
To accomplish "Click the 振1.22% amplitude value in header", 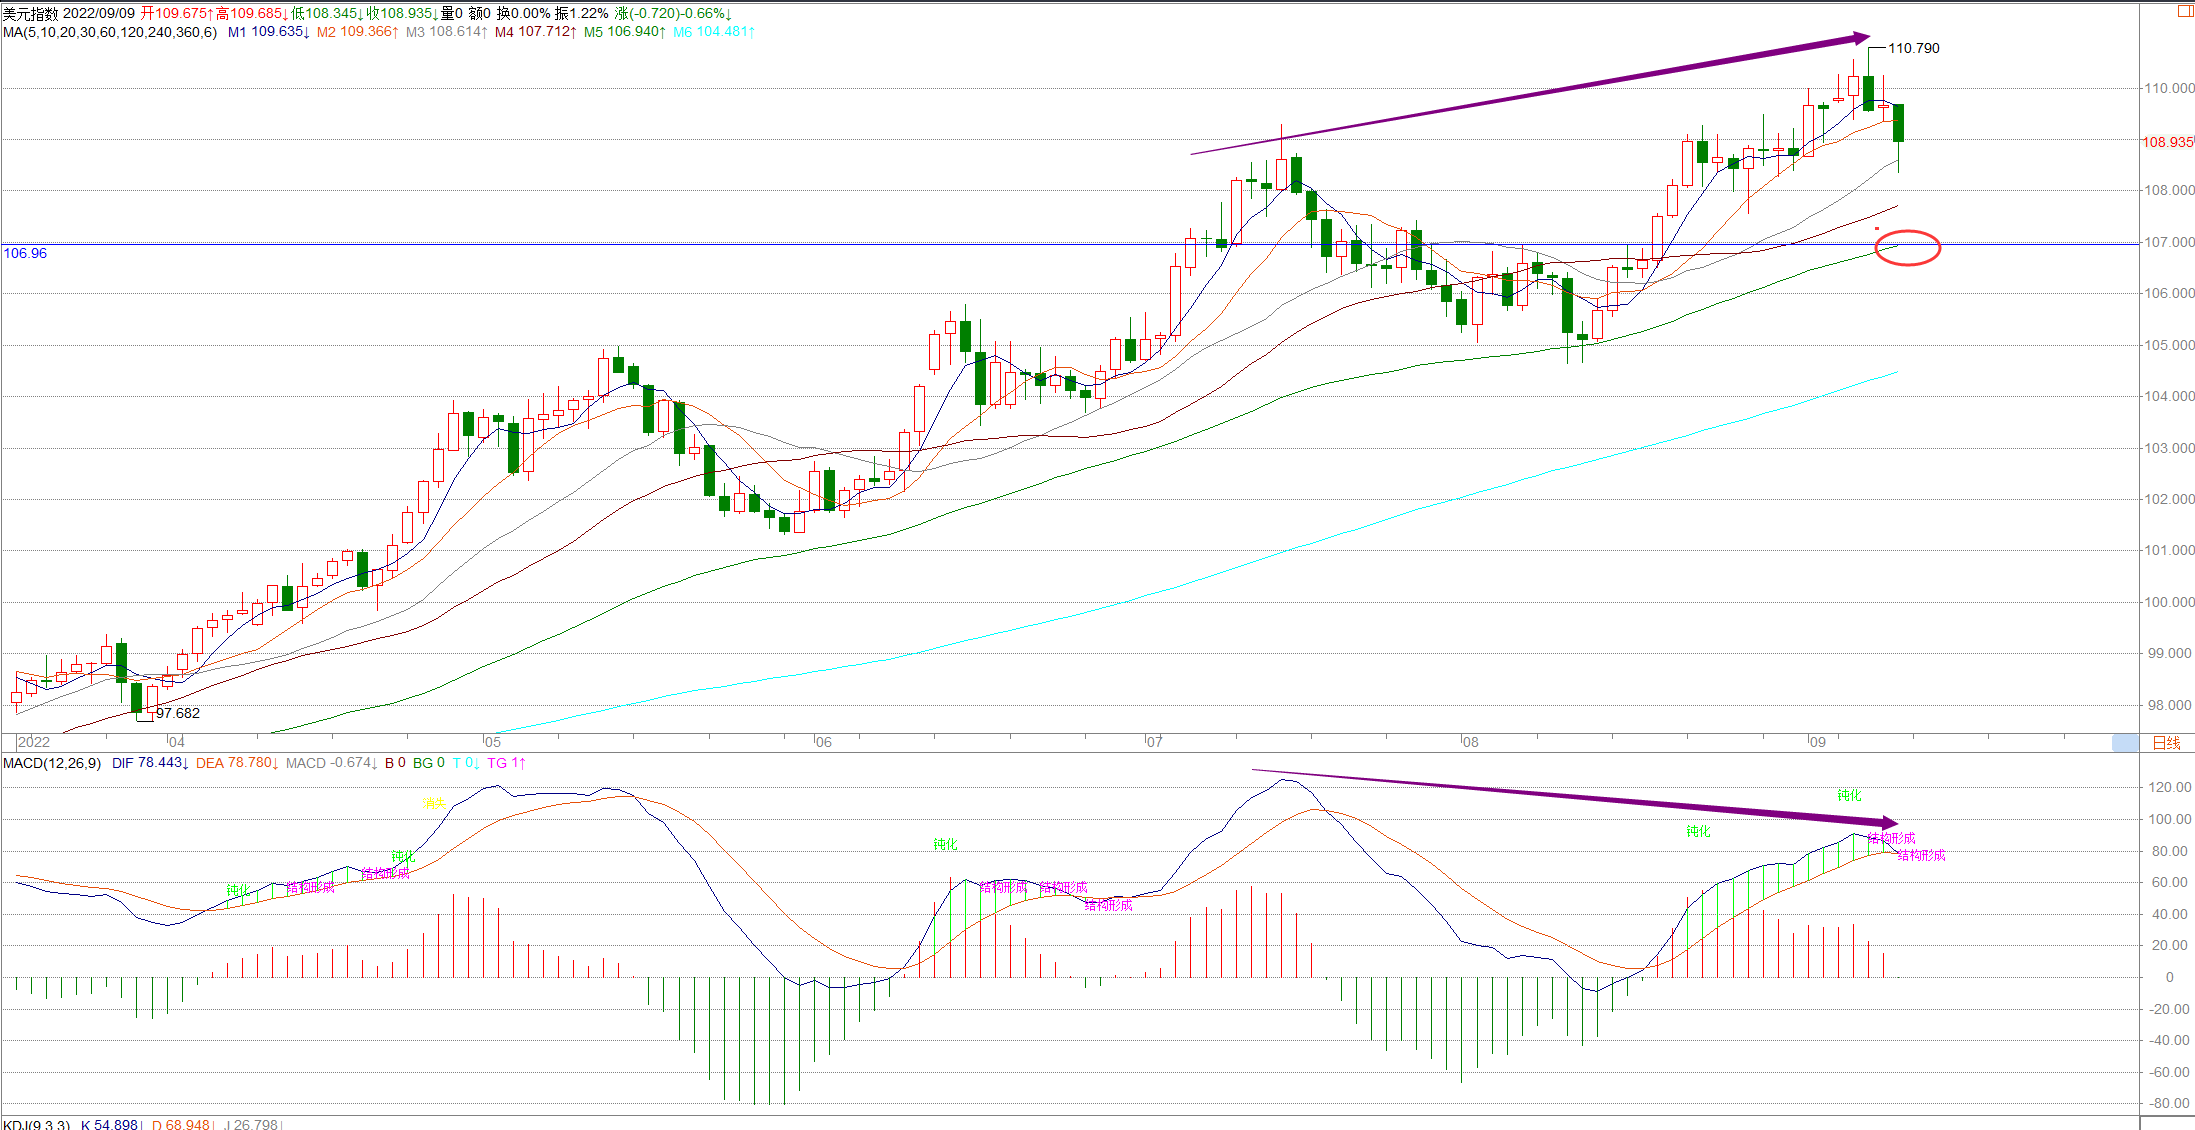I will tap(582, 13).
